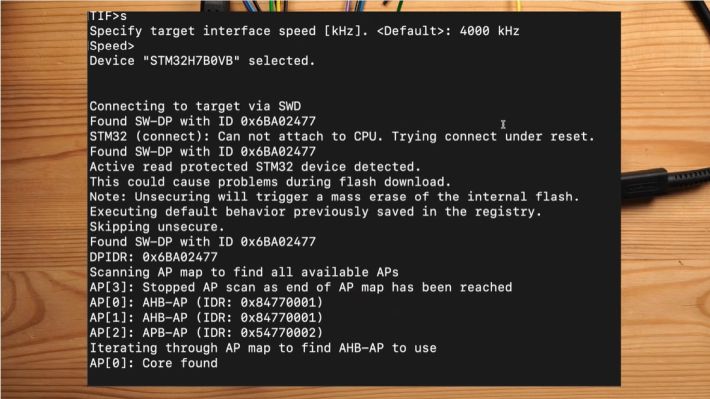Click the "Speed>" input prompt

112,47
